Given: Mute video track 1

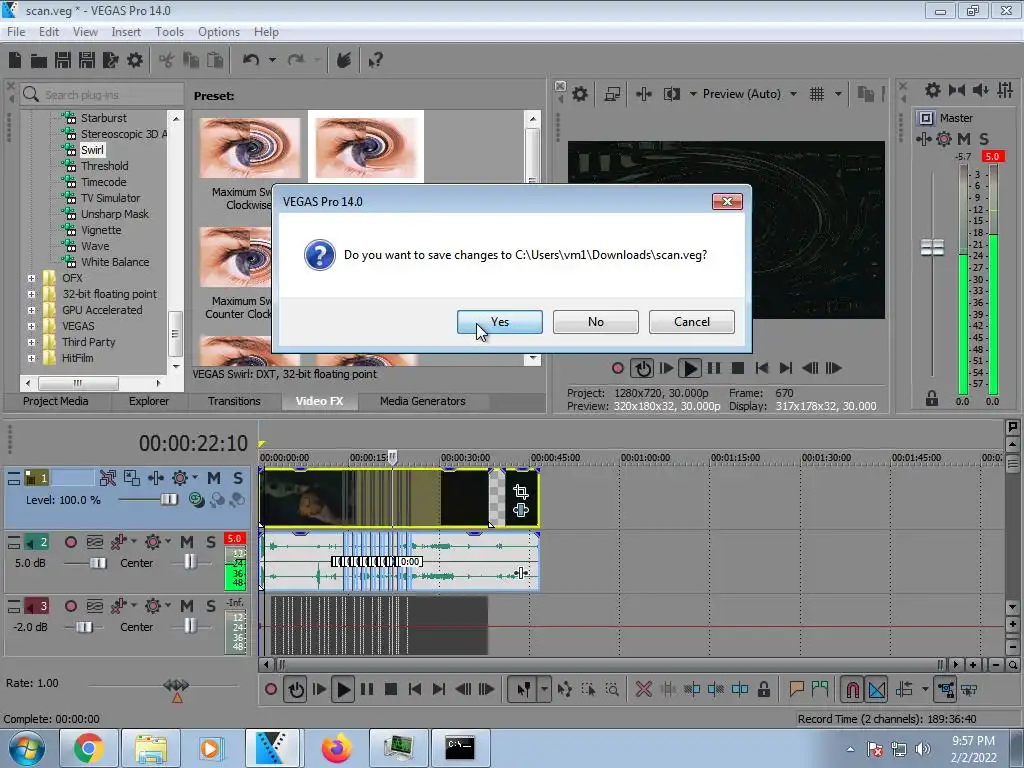Looking at the screenshot, I should tap(214, 478).
